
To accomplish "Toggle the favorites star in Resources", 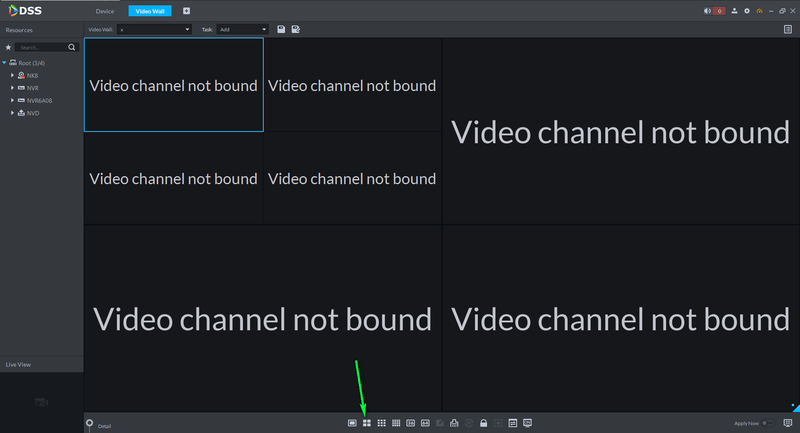I will [x=8, y=47].
